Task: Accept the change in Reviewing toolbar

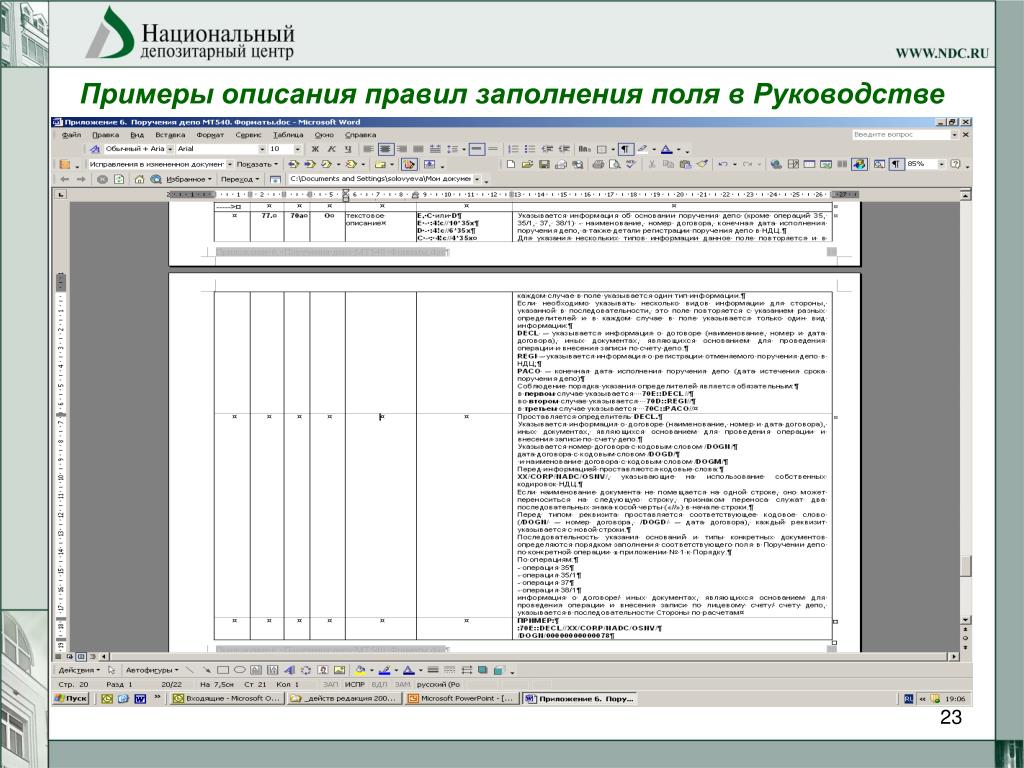Action: (x=327, y=164)
